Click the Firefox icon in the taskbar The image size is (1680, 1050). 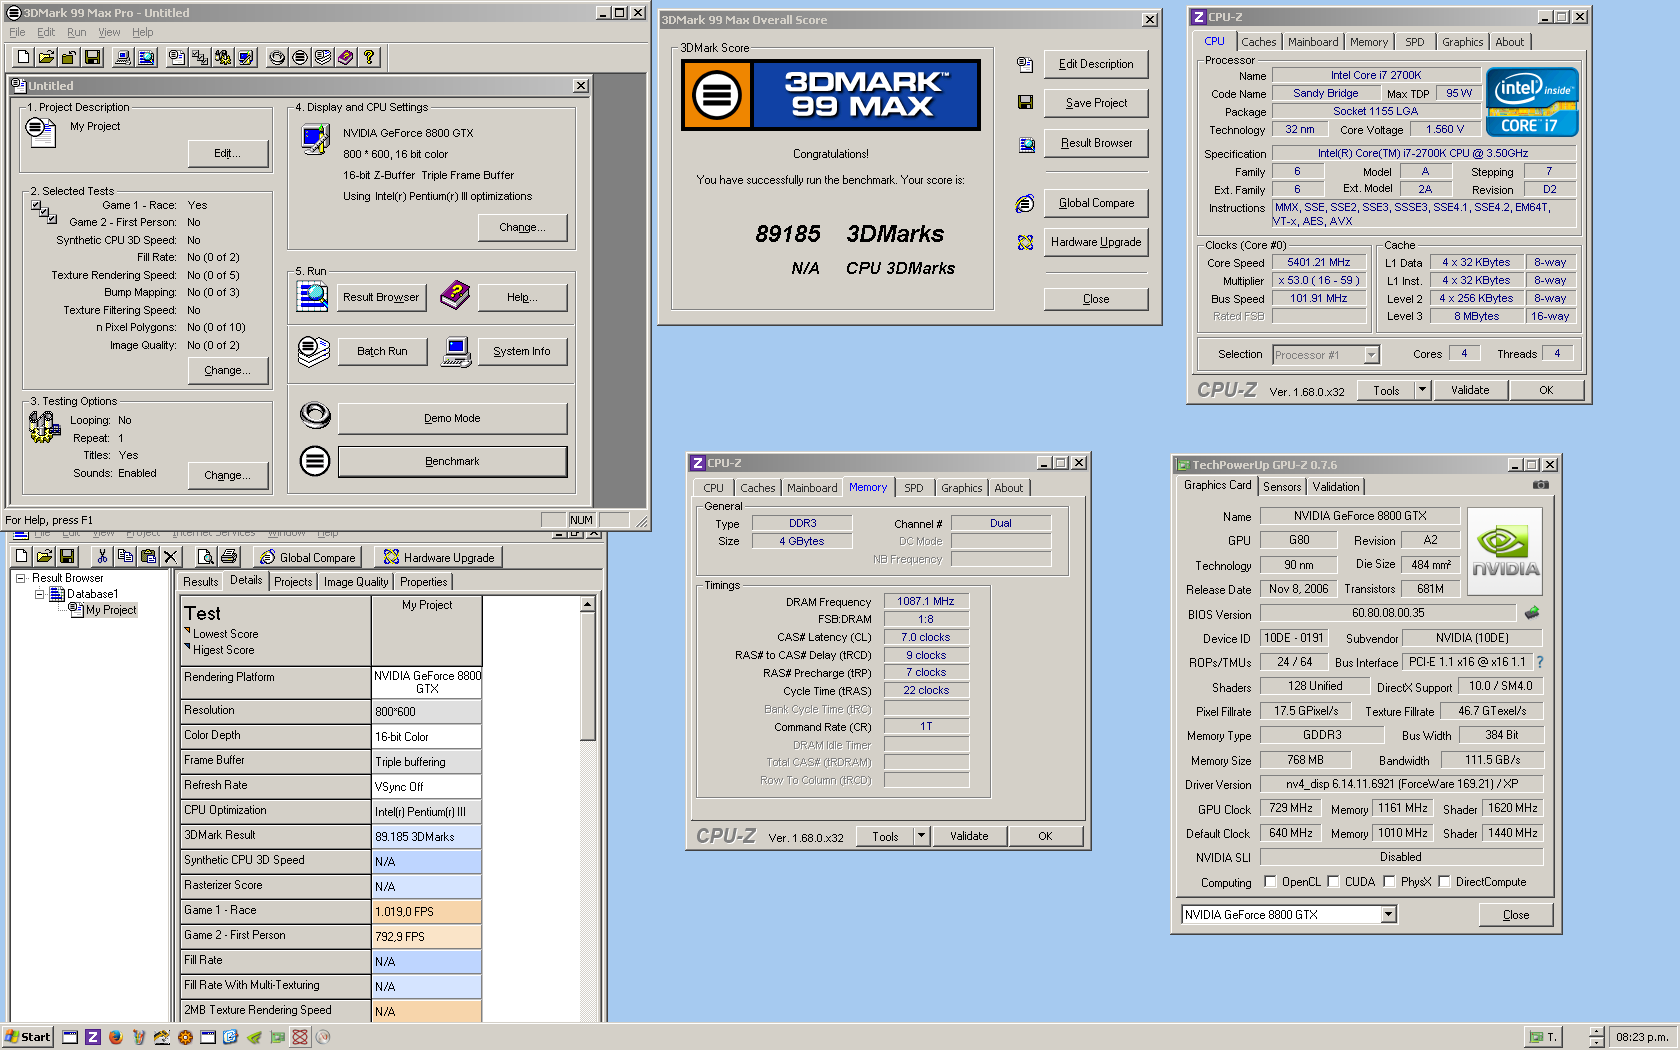116,1037
